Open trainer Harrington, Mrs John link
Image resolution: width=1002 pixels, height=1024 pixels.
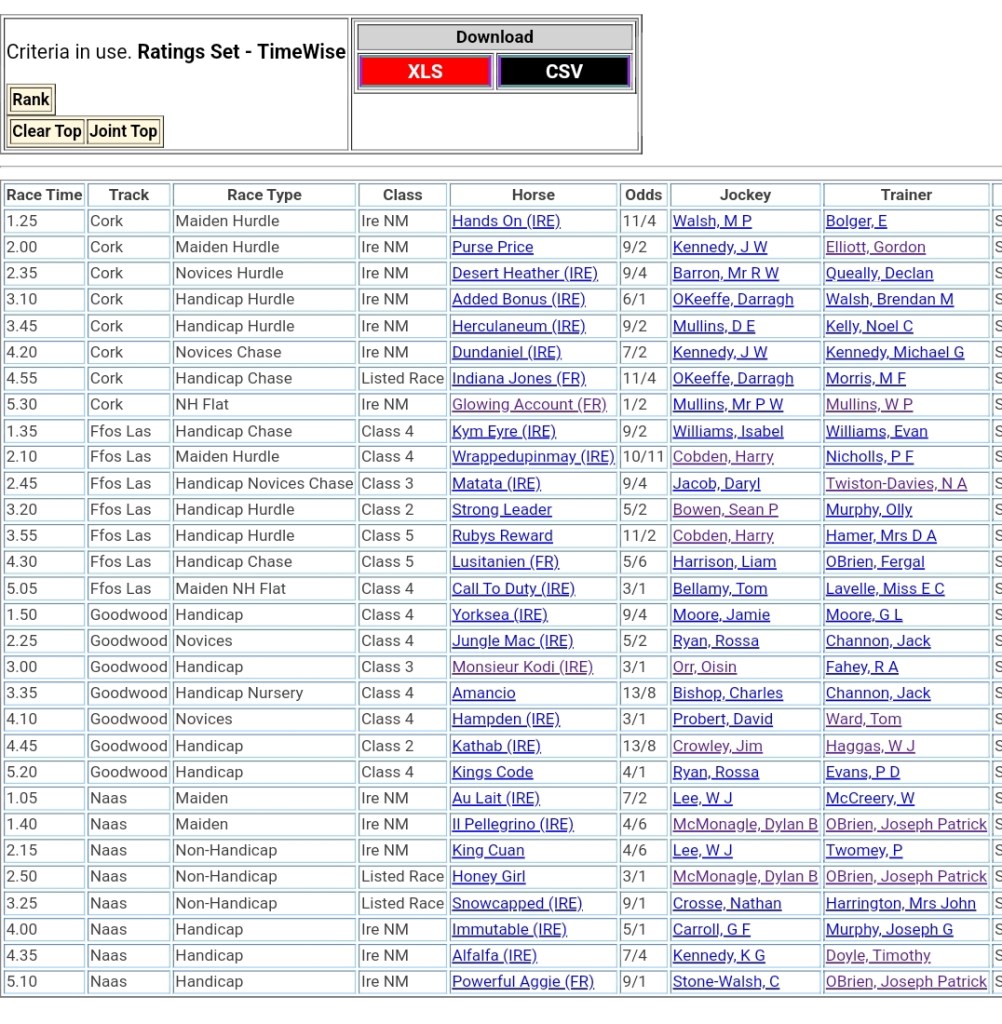pyautogui.click(x=900, y=903)
